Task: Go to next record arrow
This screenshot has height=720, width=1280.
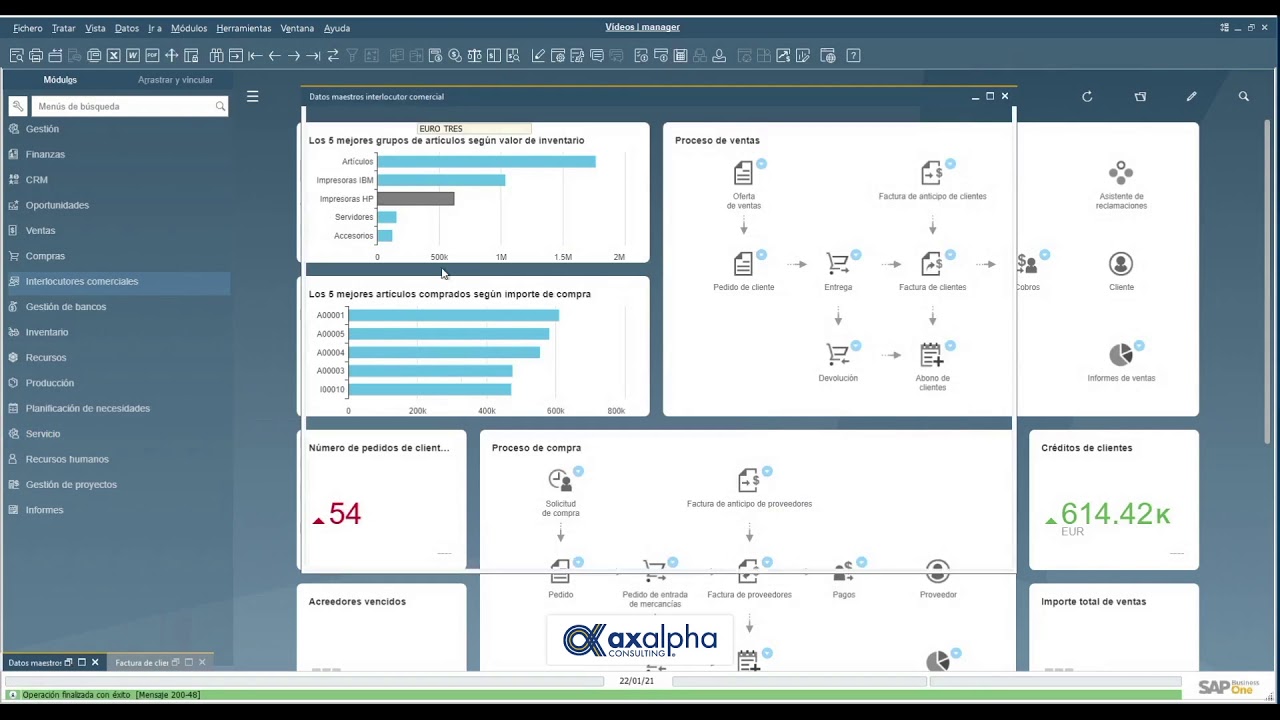Action: point(294,56)
